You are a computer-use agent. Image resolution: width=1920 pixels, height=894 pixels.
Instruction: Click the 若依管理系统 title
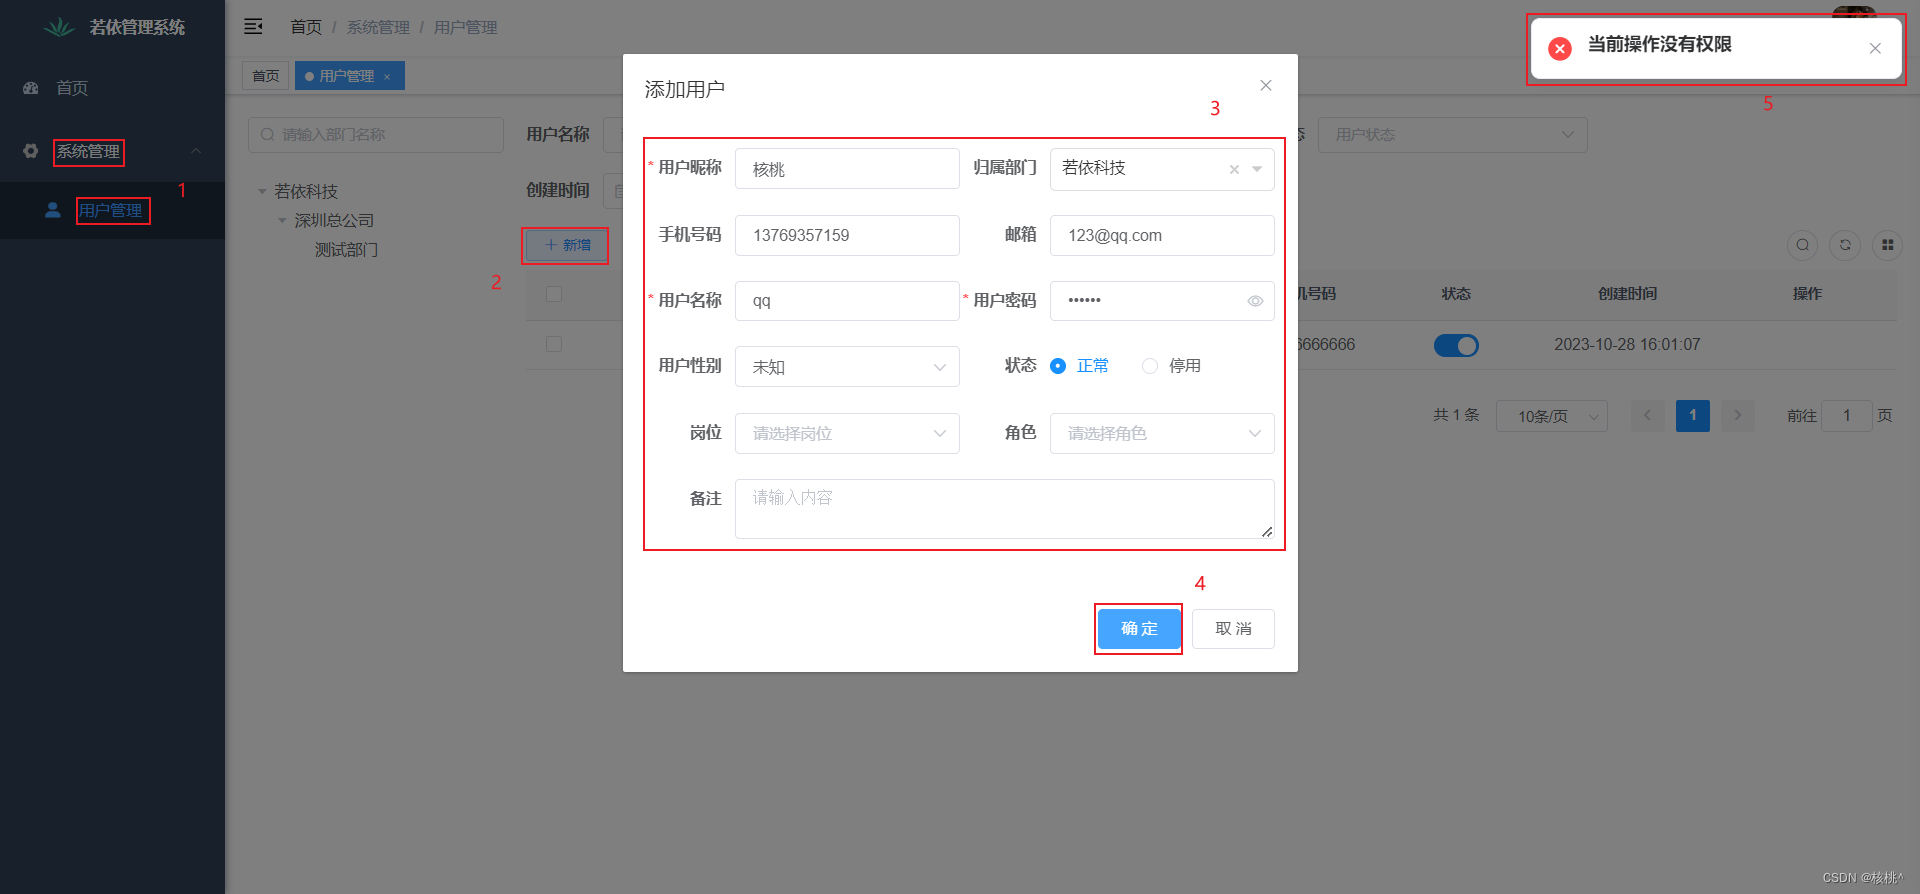(x=137, y=27)
